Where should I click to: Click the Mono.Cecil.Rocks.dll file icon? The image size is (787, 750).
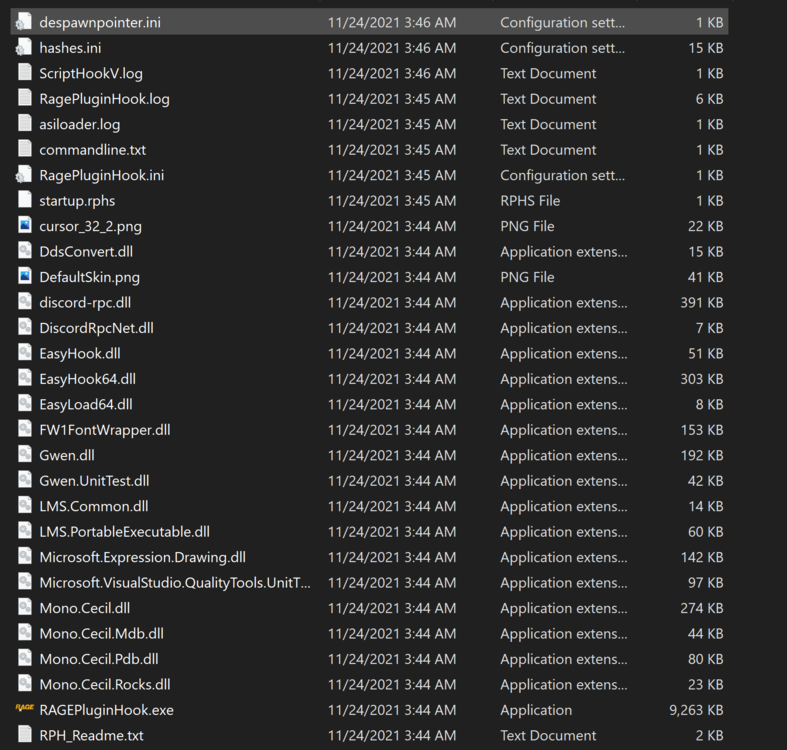click(x=25, y=684)
